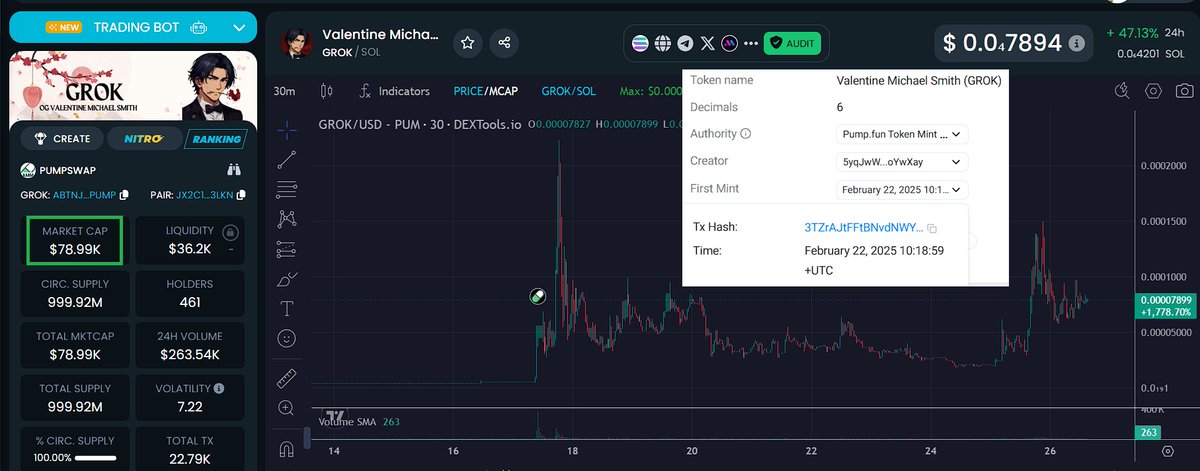Click the TOTAL TX 22.79K card
Image resolution: width=1200 pixels, height=471 pixels.
coord(190,448)
